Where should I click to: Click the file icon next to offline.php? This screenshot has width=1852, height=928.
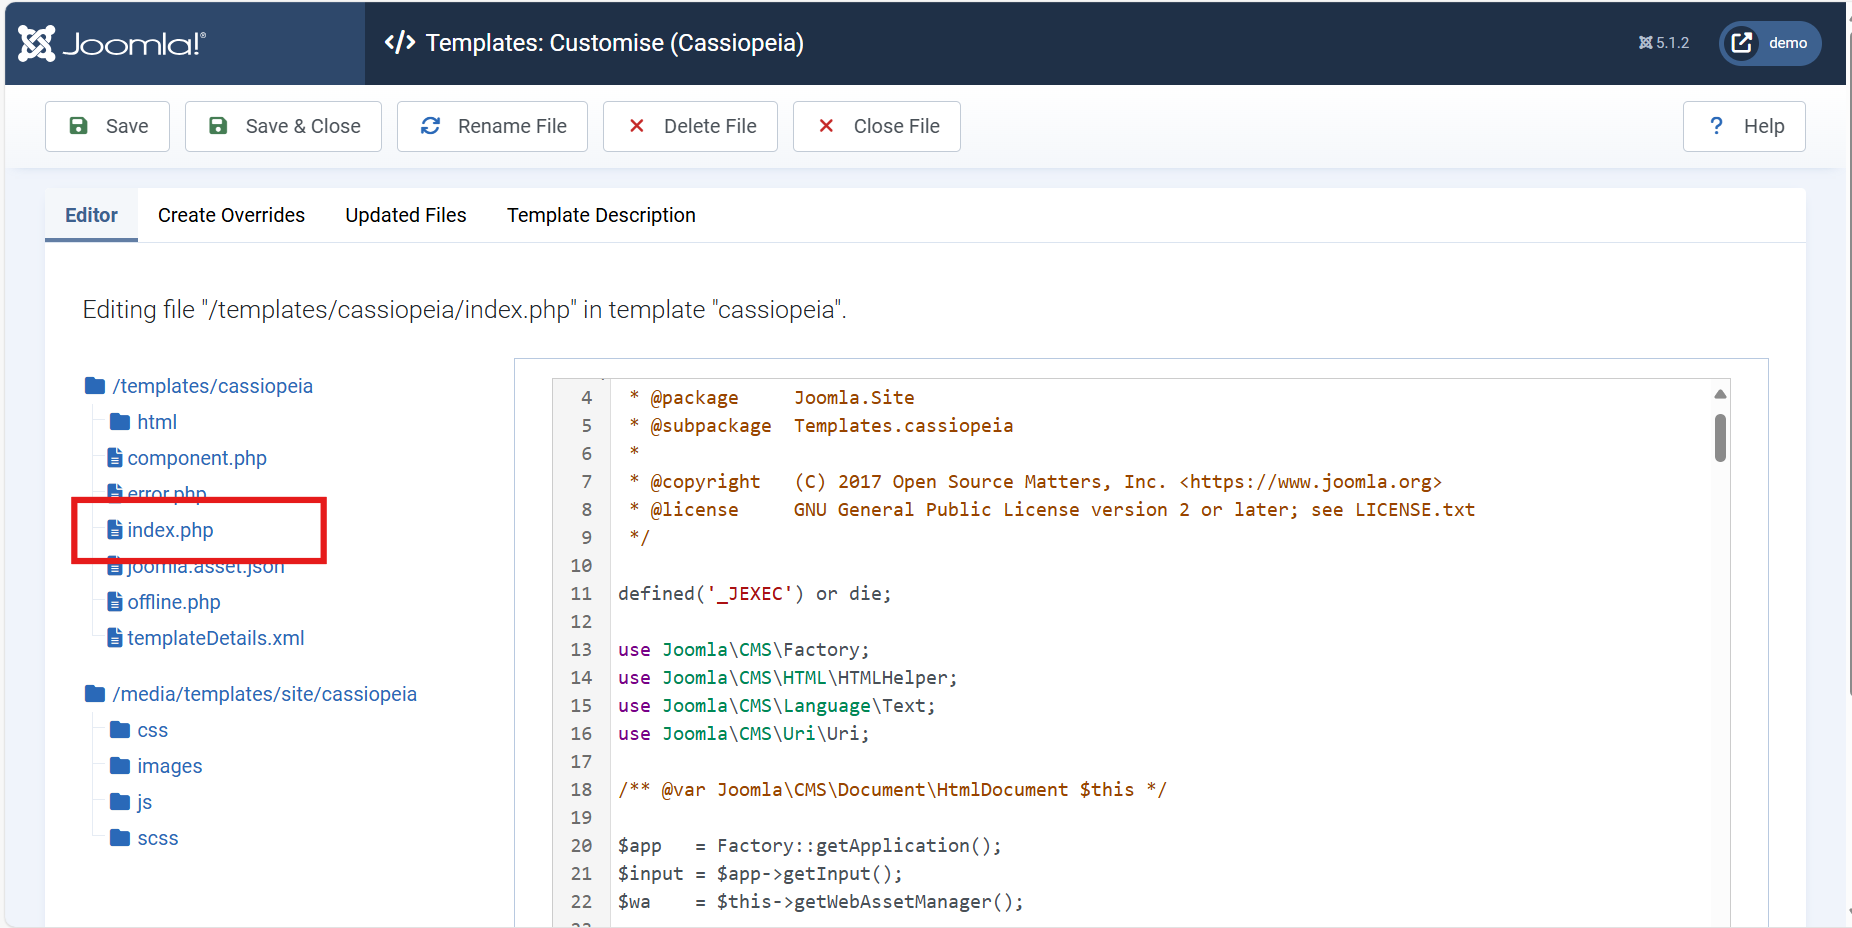tap(115, 602)
